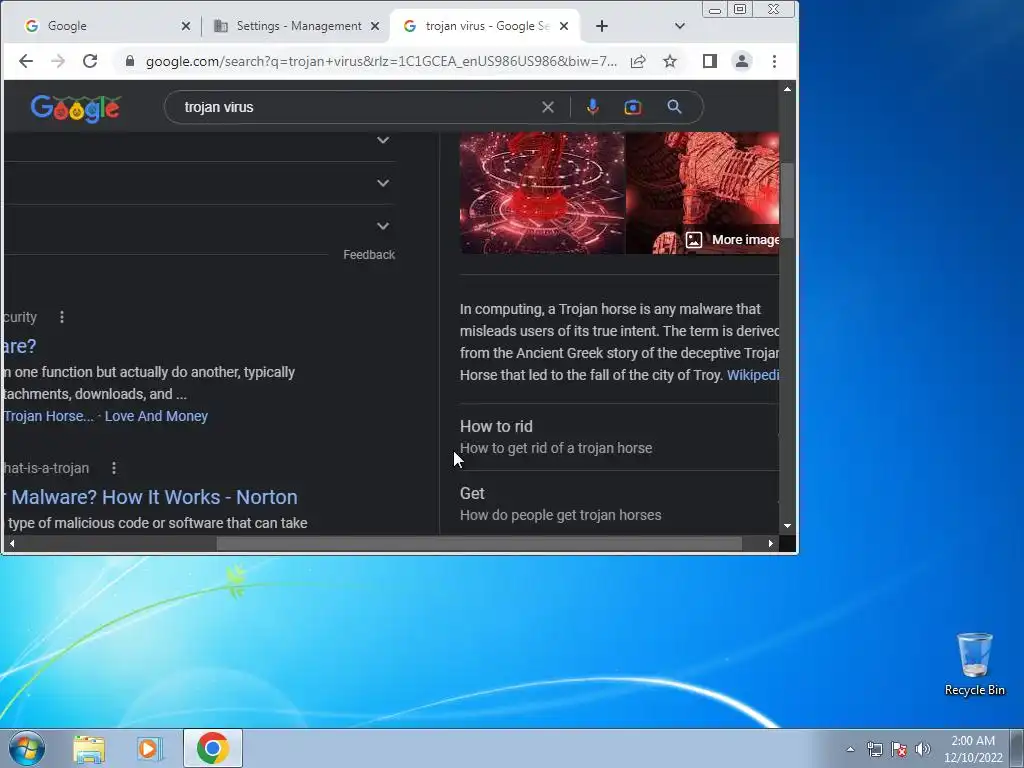Open the right red trojan horse image
The width and height of the screenshot is (1024, 768).
click(703, 193)
